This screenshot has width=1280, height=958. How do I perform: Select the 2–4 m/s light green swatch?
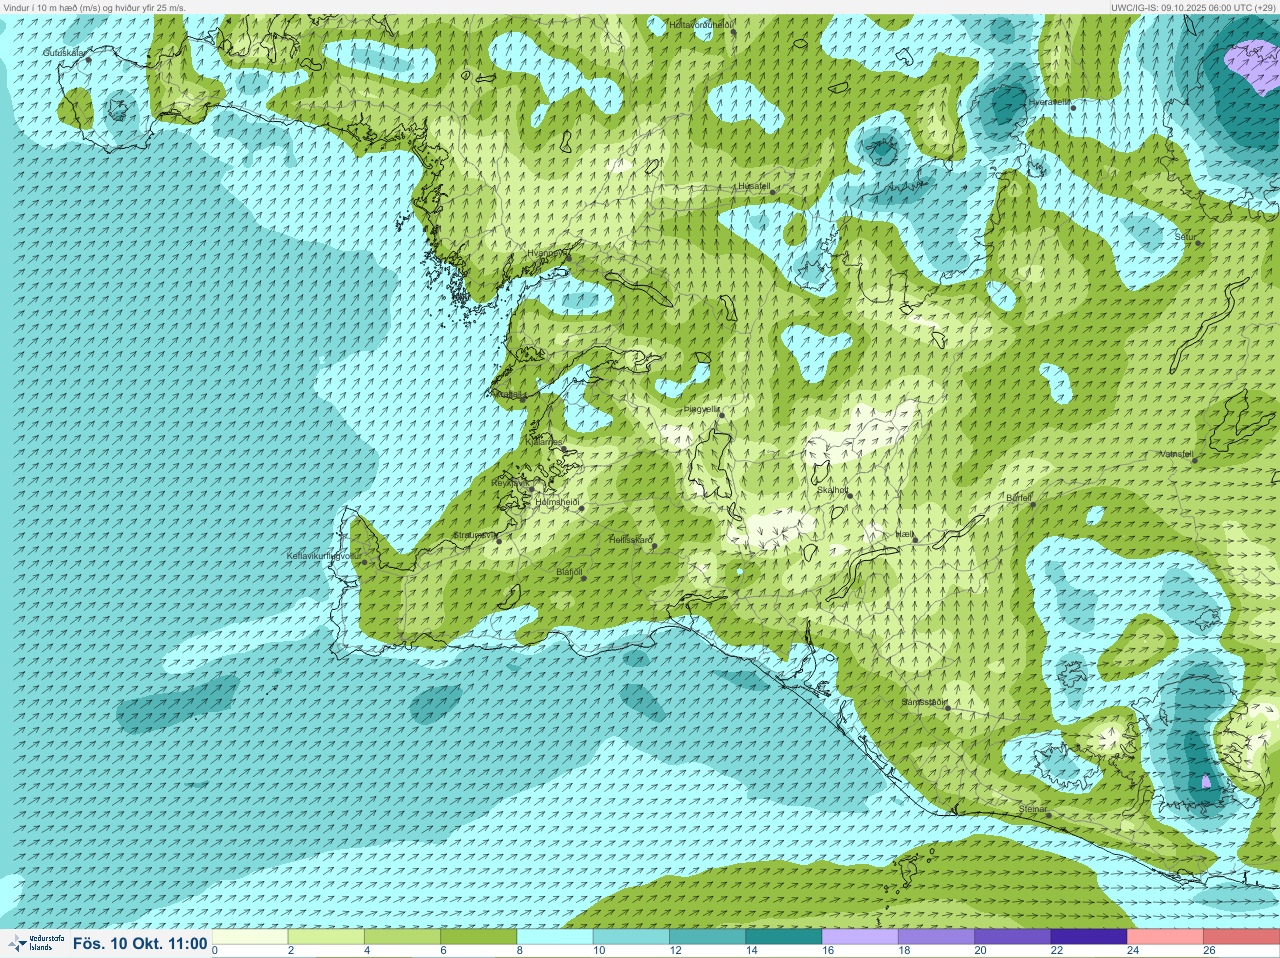(327, 937)
